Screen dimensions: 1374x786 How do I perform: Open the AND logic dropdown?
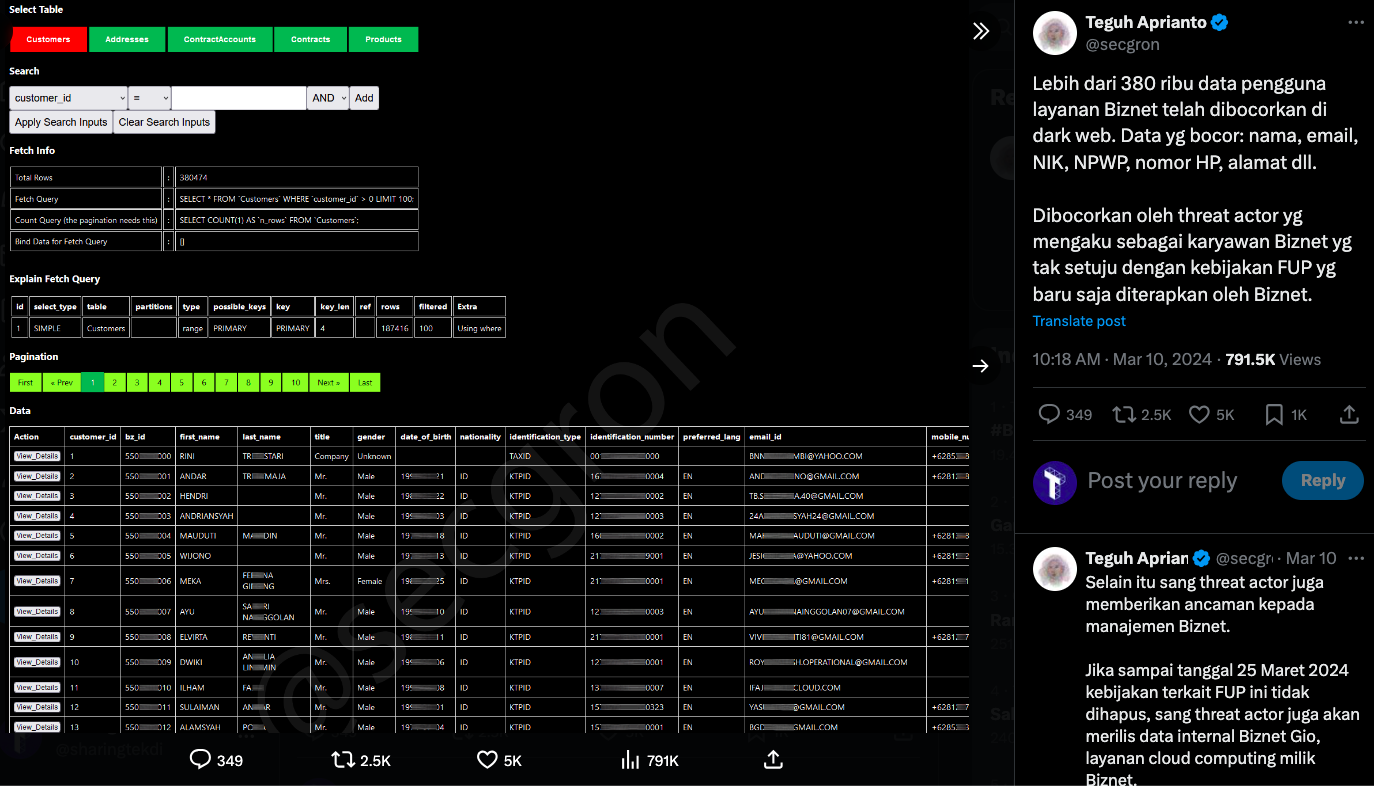click(327, 97)
